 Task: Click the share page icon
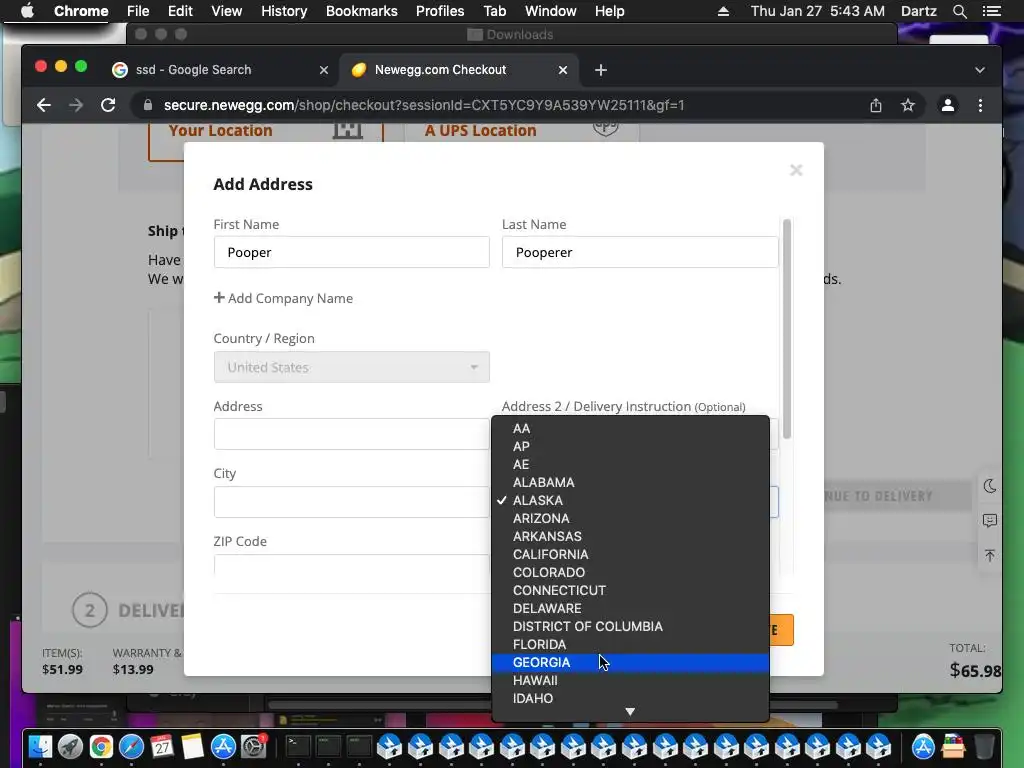tap(876, 105)
